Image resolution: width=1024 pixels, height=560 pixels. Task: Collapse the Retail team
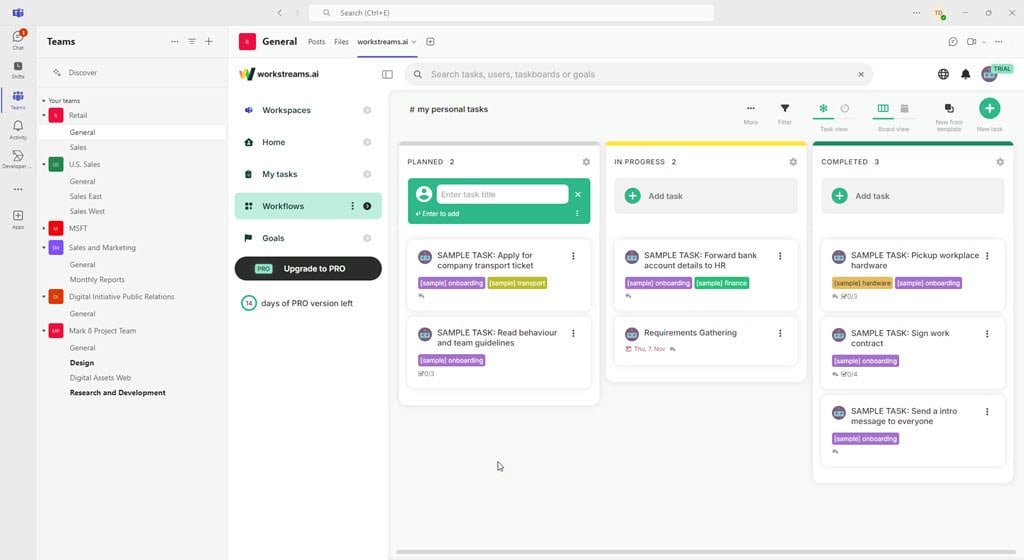click(44, 116)
